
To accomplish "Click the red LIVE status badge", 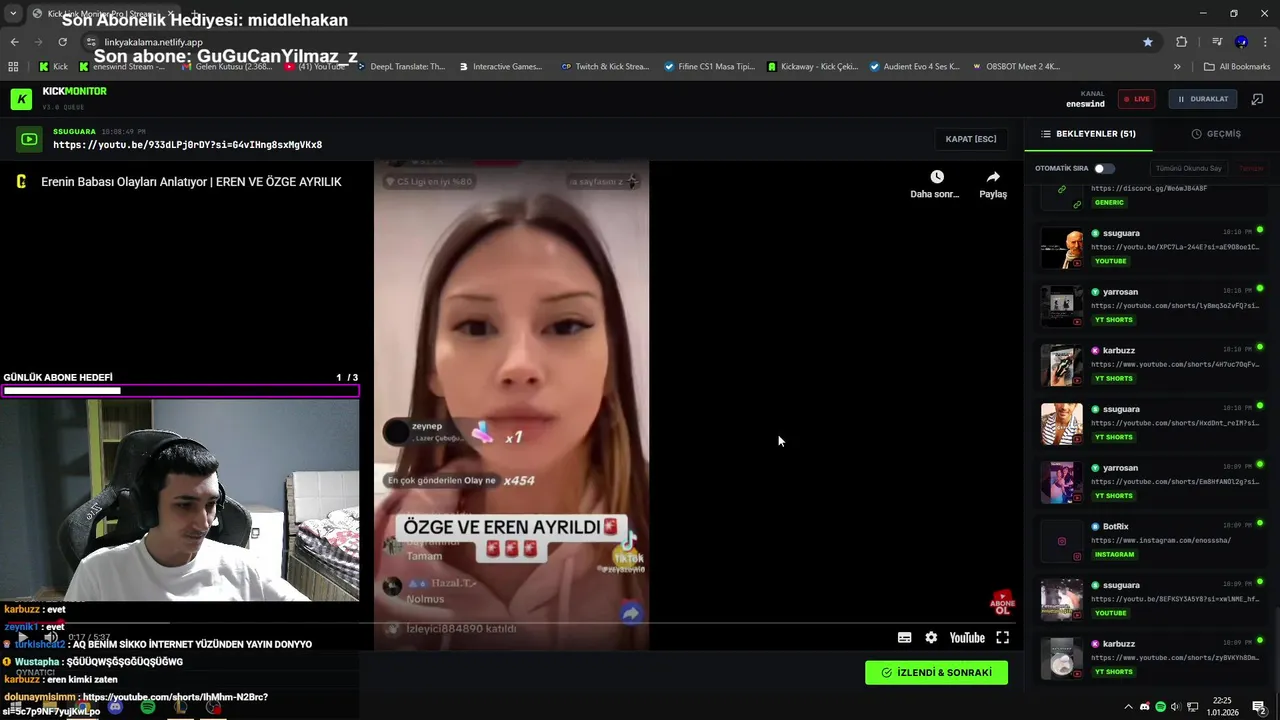I will coord(1136,99).
